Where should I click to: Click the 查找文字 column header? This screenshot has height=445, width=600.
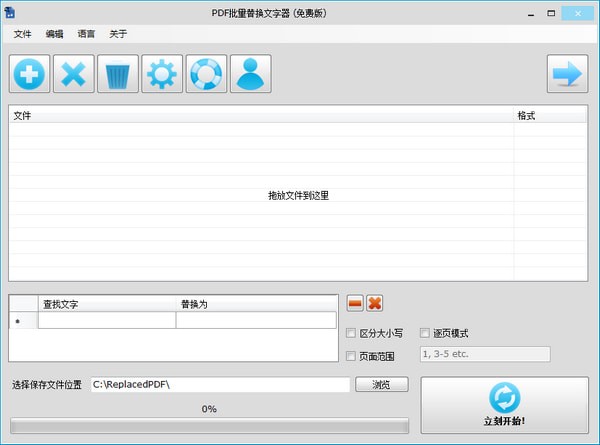[107, 304]
